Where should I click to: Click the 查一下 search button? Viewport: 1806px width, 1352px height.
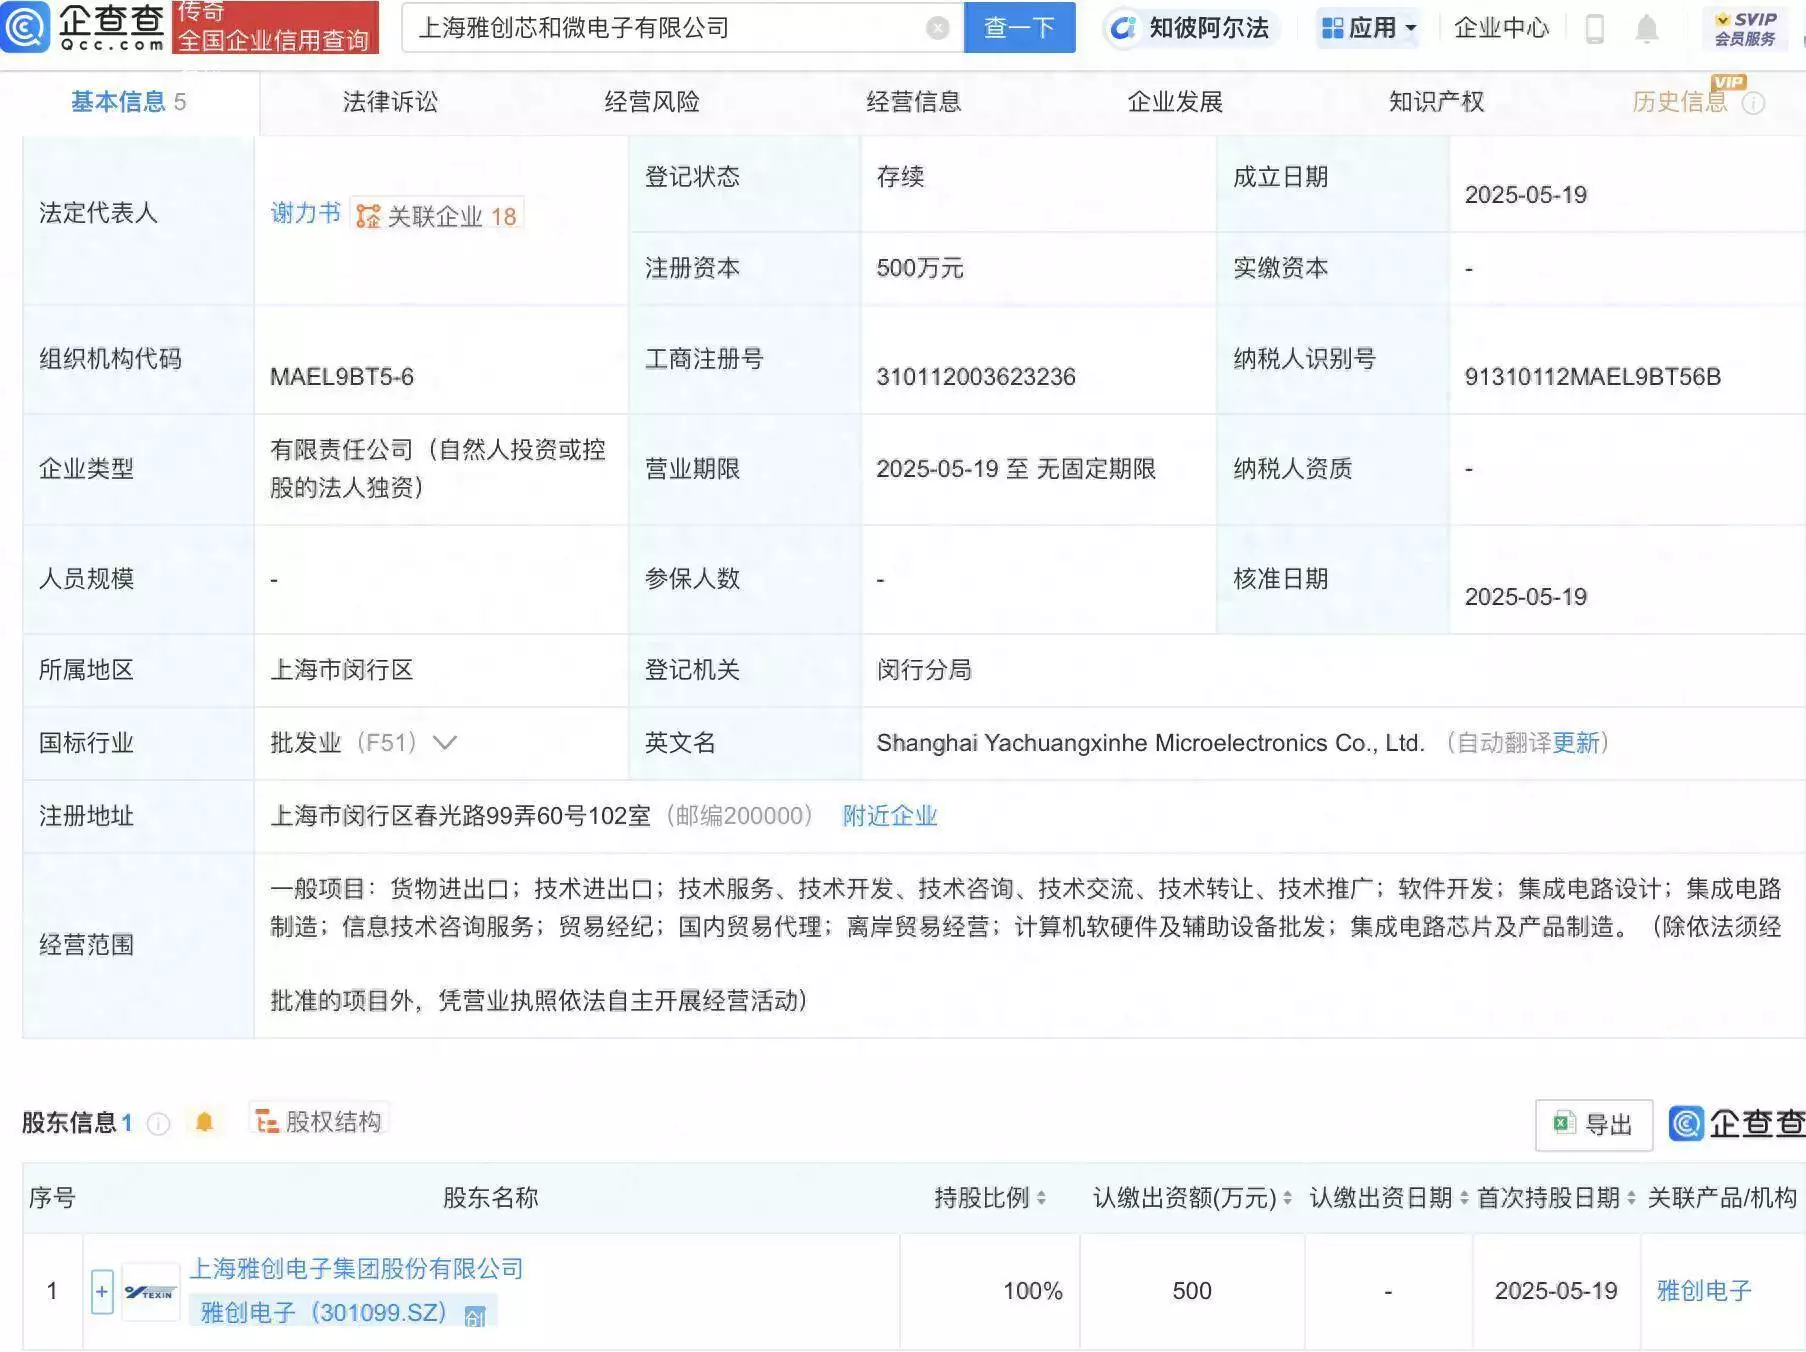(1018, 28)
